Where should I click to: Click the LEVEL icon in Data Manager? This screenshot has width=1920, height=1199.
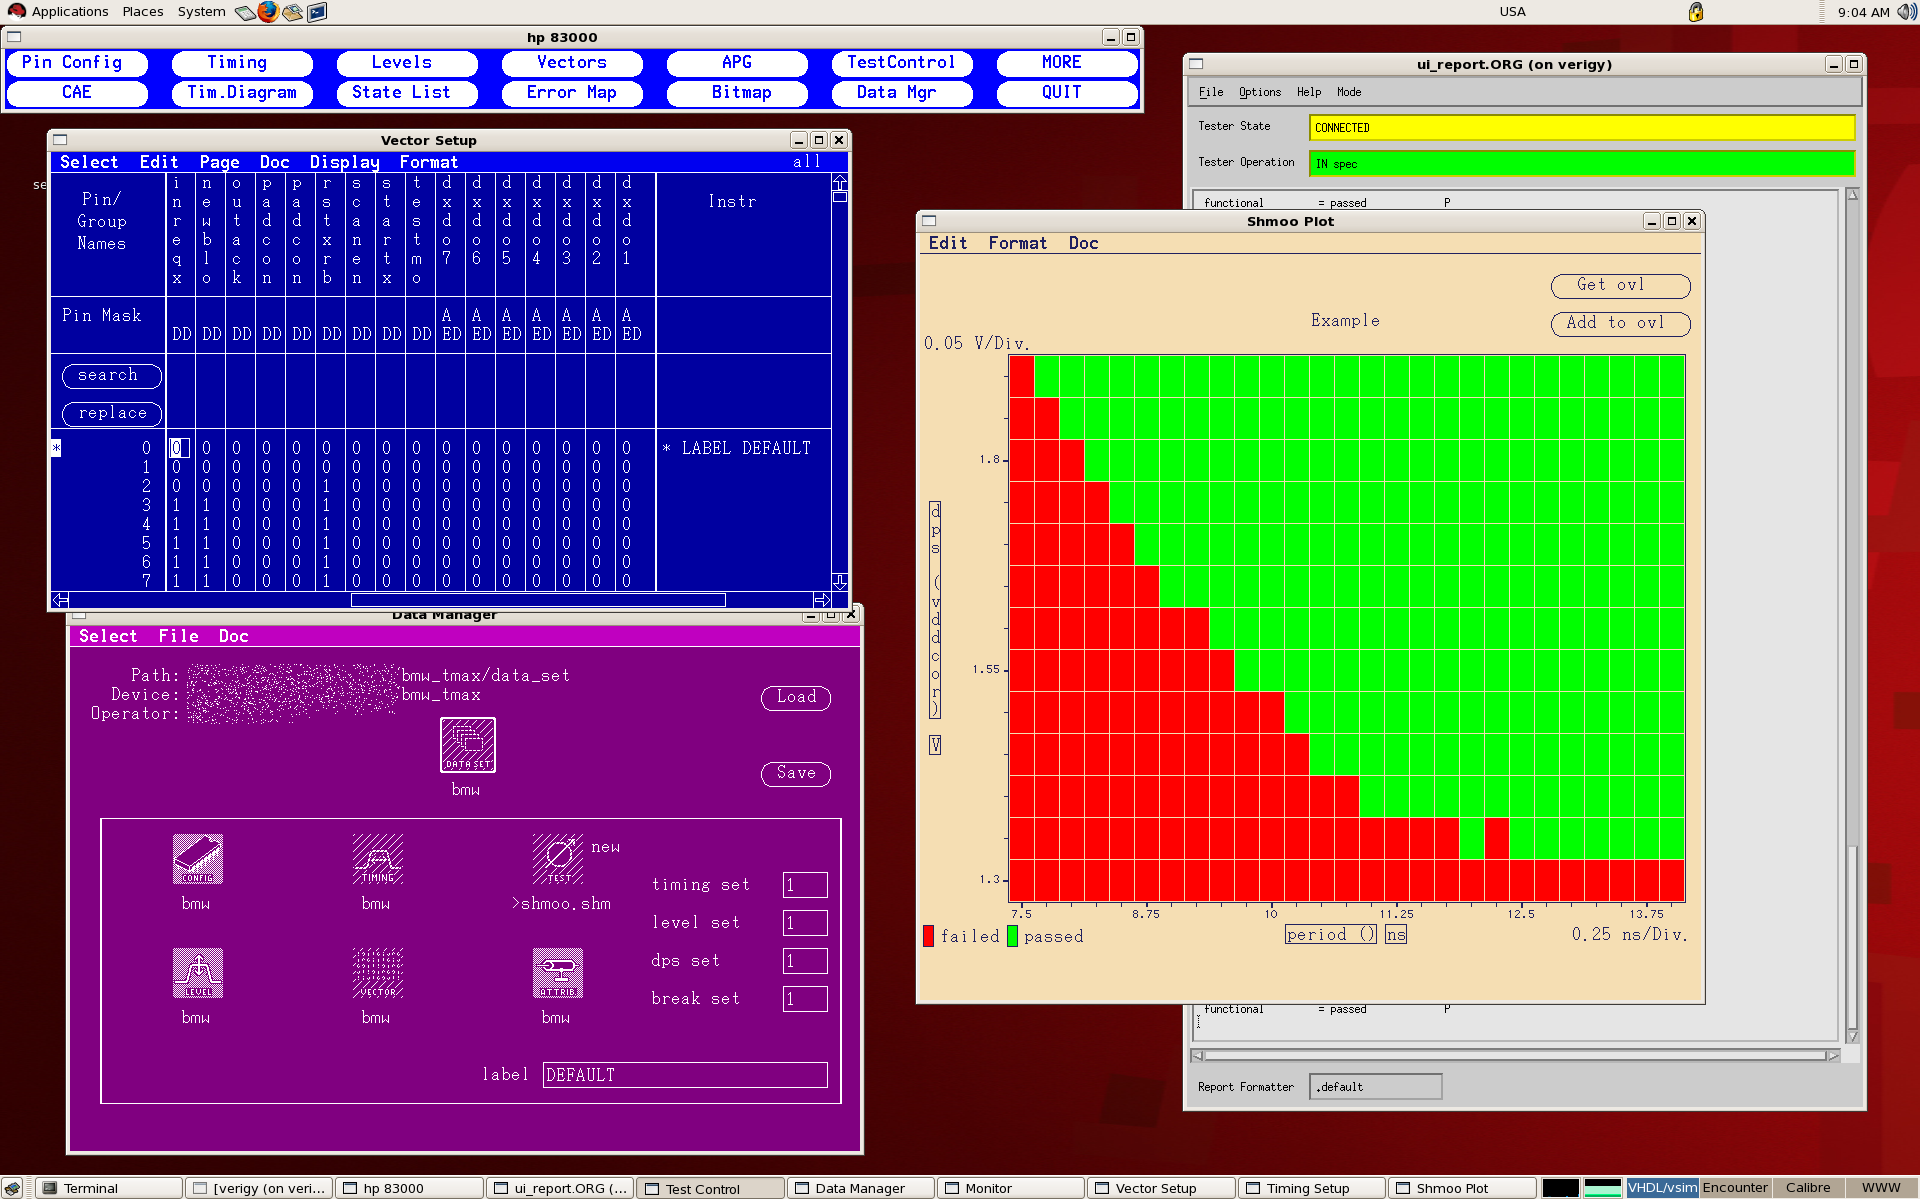[197, 972]
